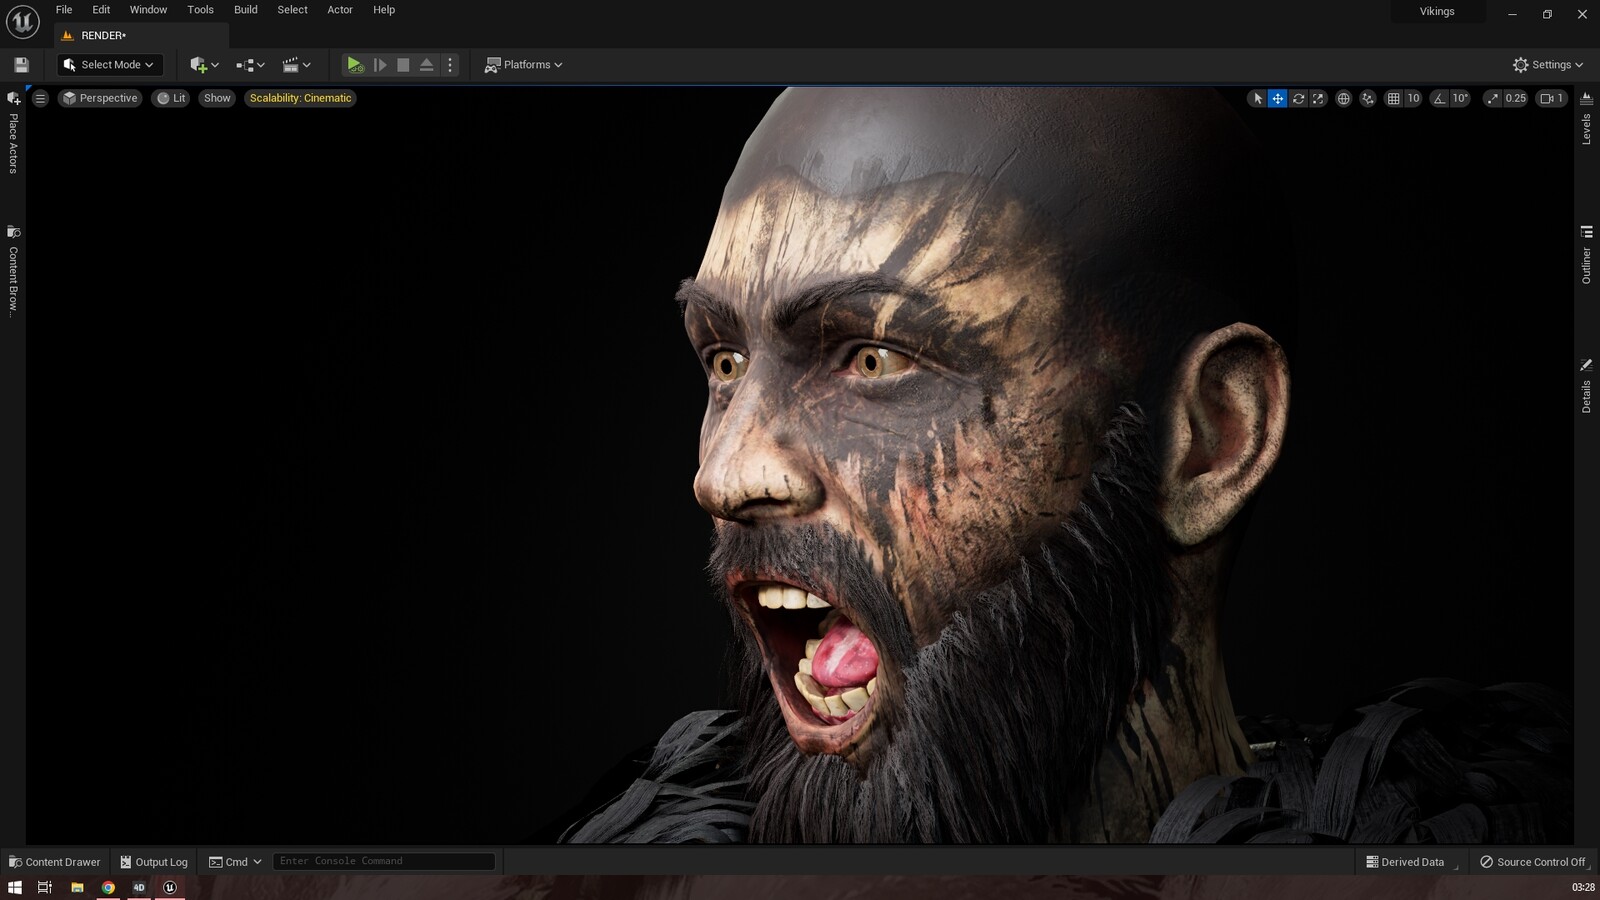Image resolution: width=1600 pixels, height=900 pixels.
Task: Open the Content Drawer
Action: 55,862
